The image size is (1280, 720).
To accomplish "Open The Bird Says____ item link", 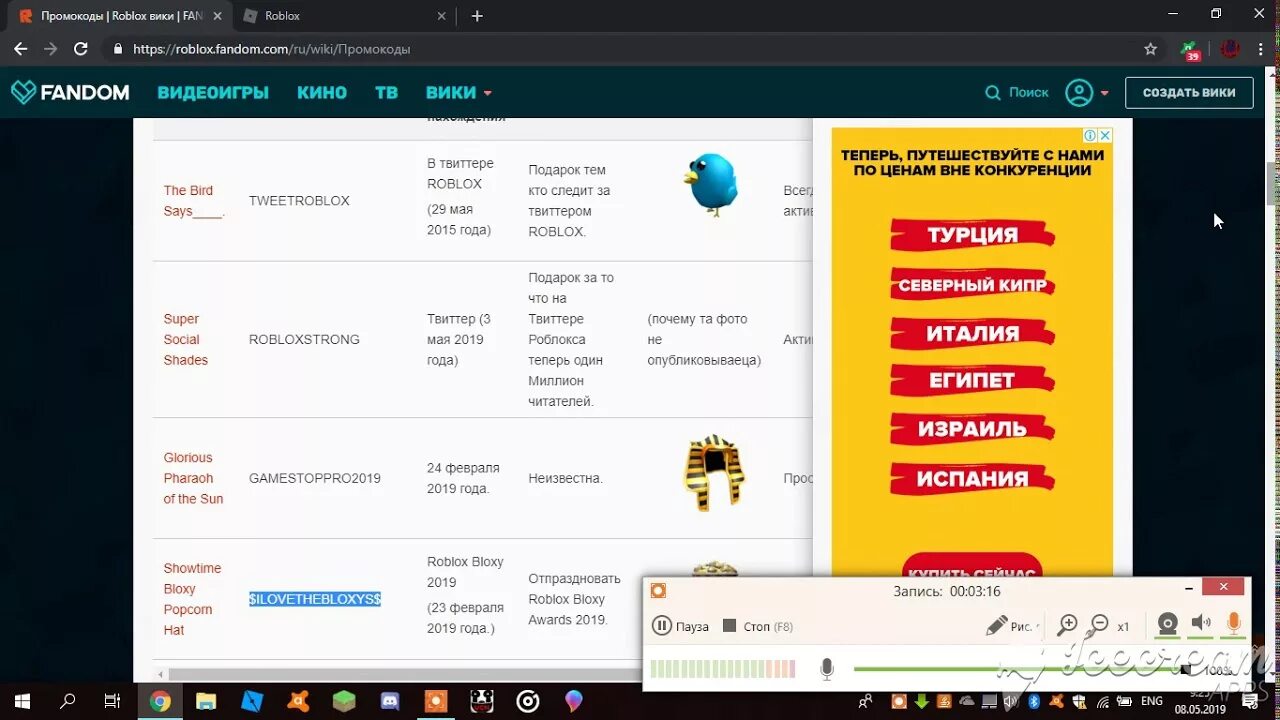I will click(x=194, y=201).
